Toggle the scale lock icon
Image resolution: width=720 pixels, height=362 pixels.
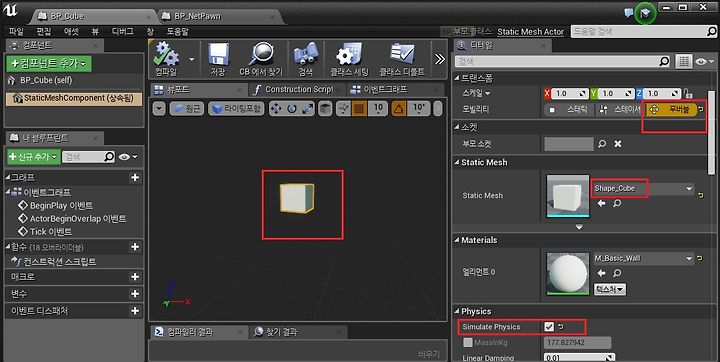tap(688, 93)
